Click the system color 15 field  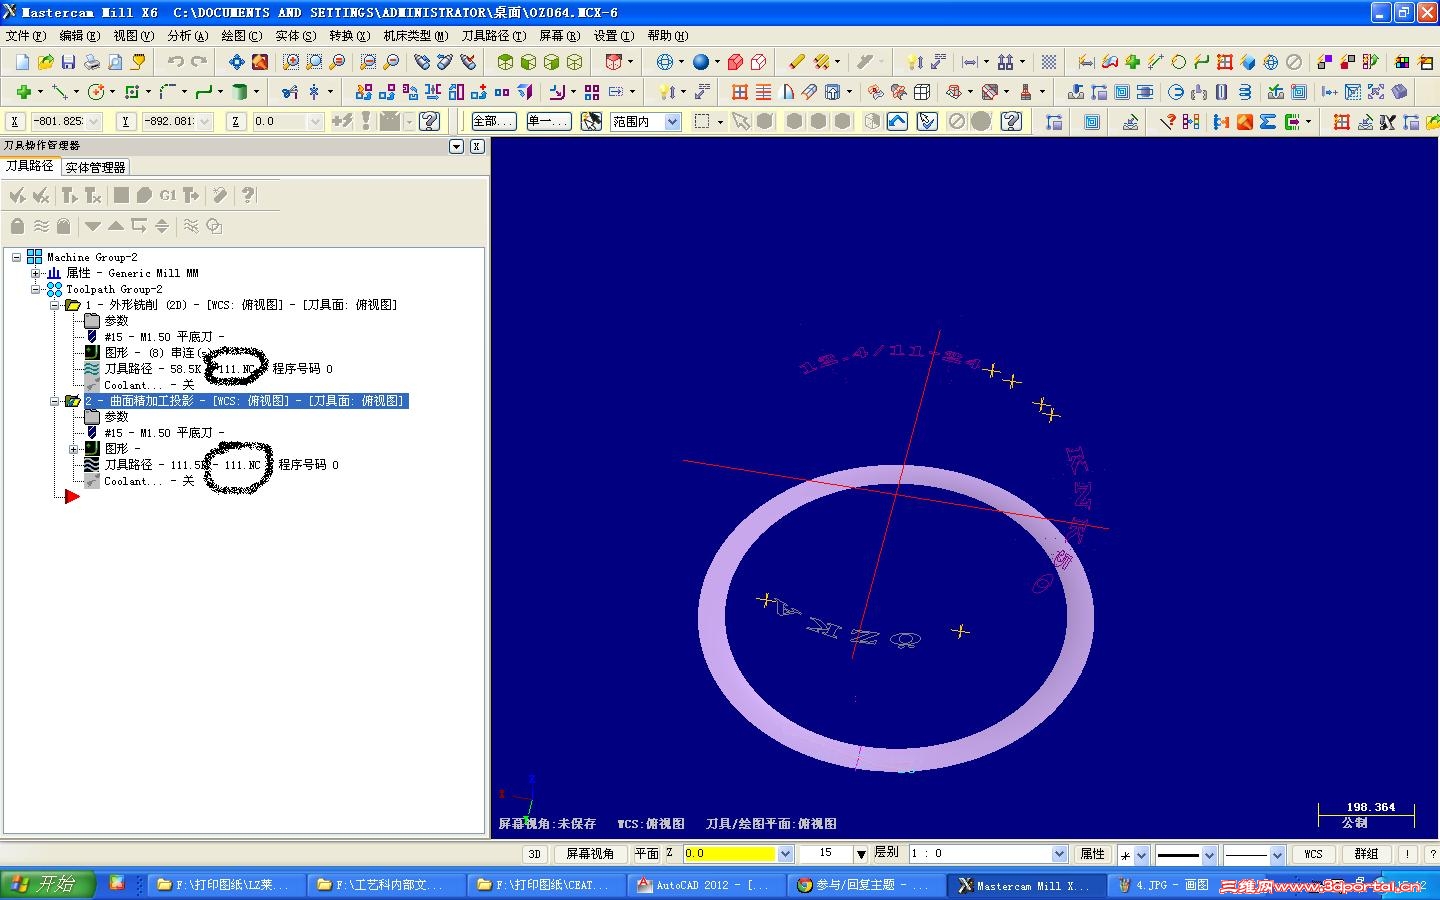click(x=825, y=854)
